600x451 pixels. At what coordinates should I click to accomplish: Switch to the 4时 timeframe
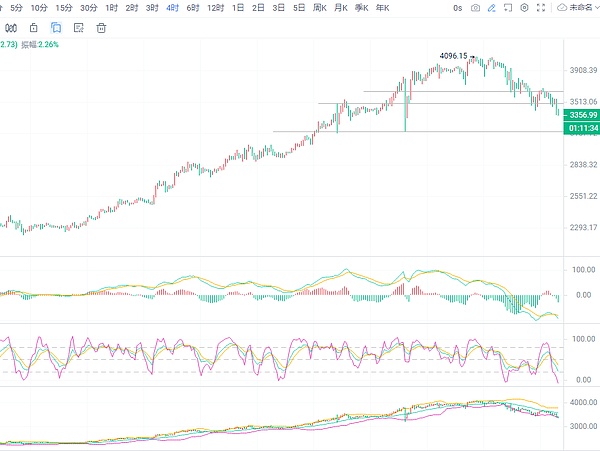pos(173,8)
